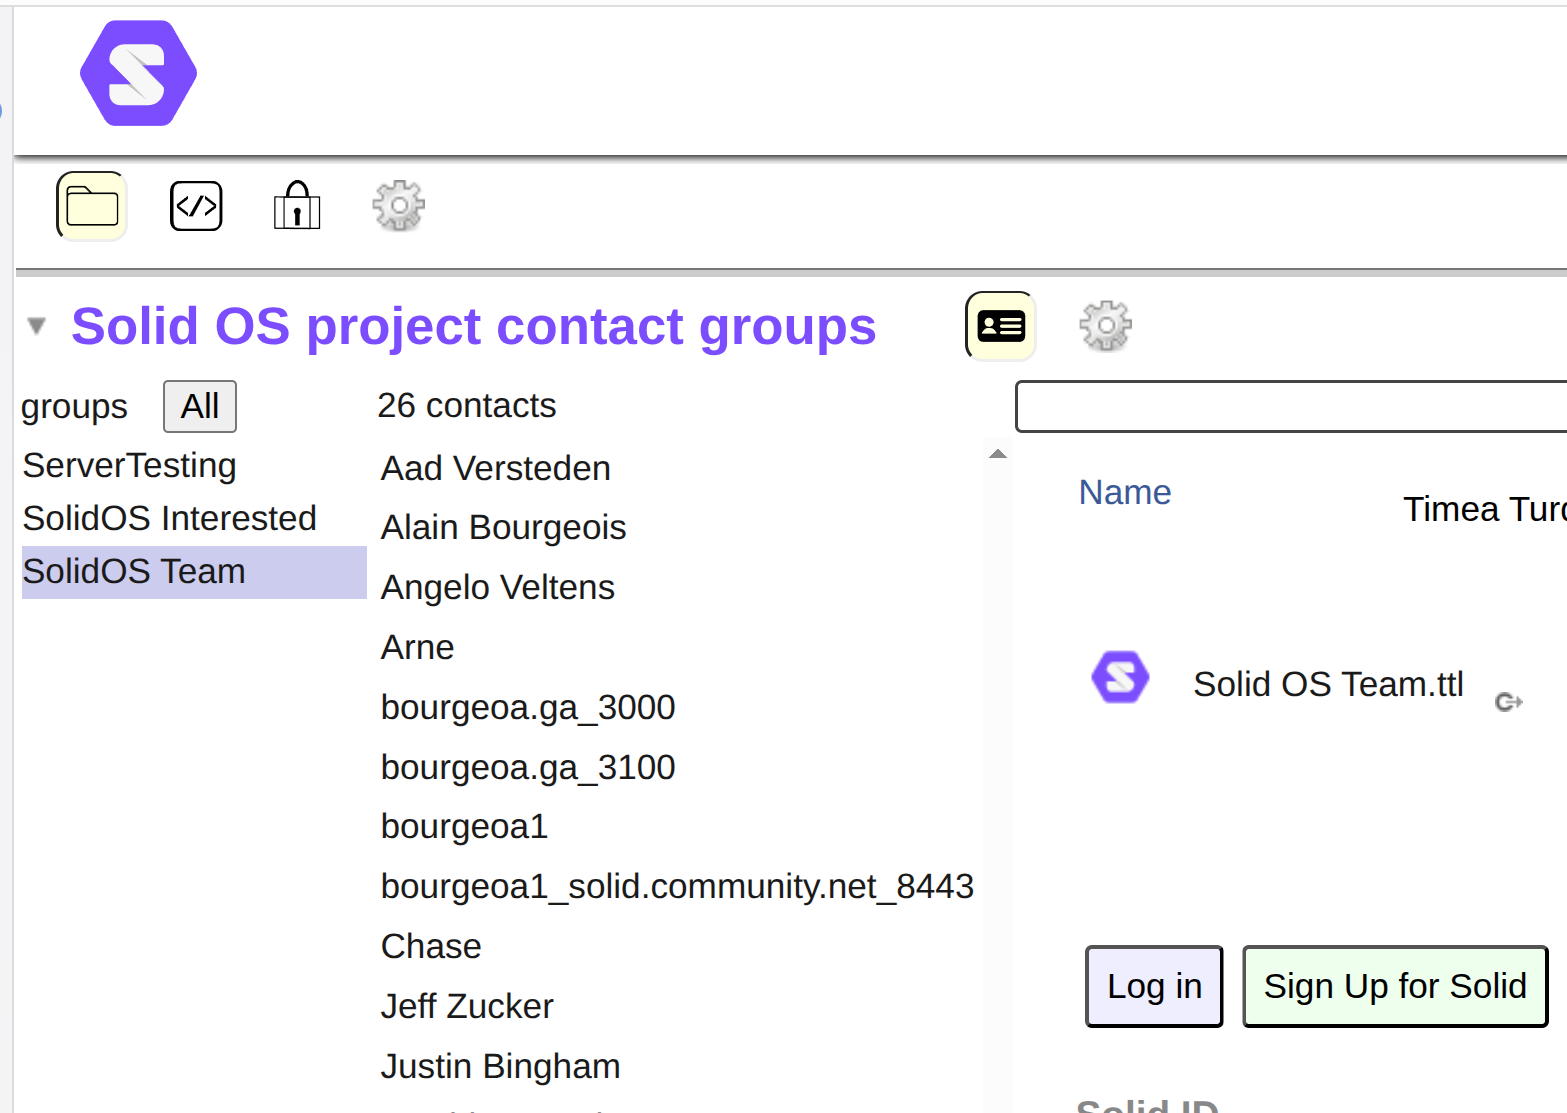Select contact bourgeoa1_solid.community.net_8443
This screenshot has height=1113, width=1567.
tap(677, 886)
